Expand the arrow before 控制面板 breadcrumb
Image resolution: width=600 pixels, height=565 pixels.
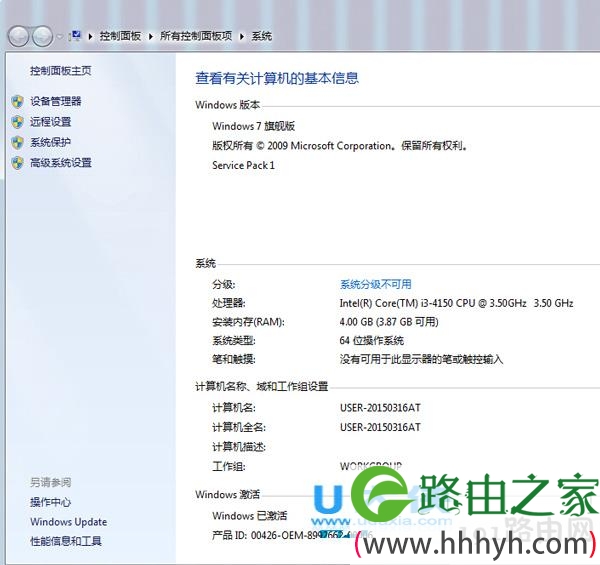[x=91, y=37]
